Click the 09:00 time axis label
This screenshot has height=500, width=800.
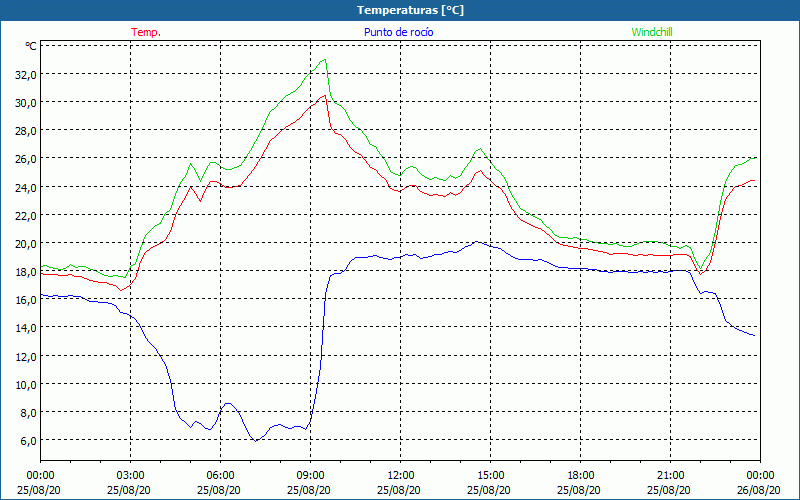pos(310,476)
